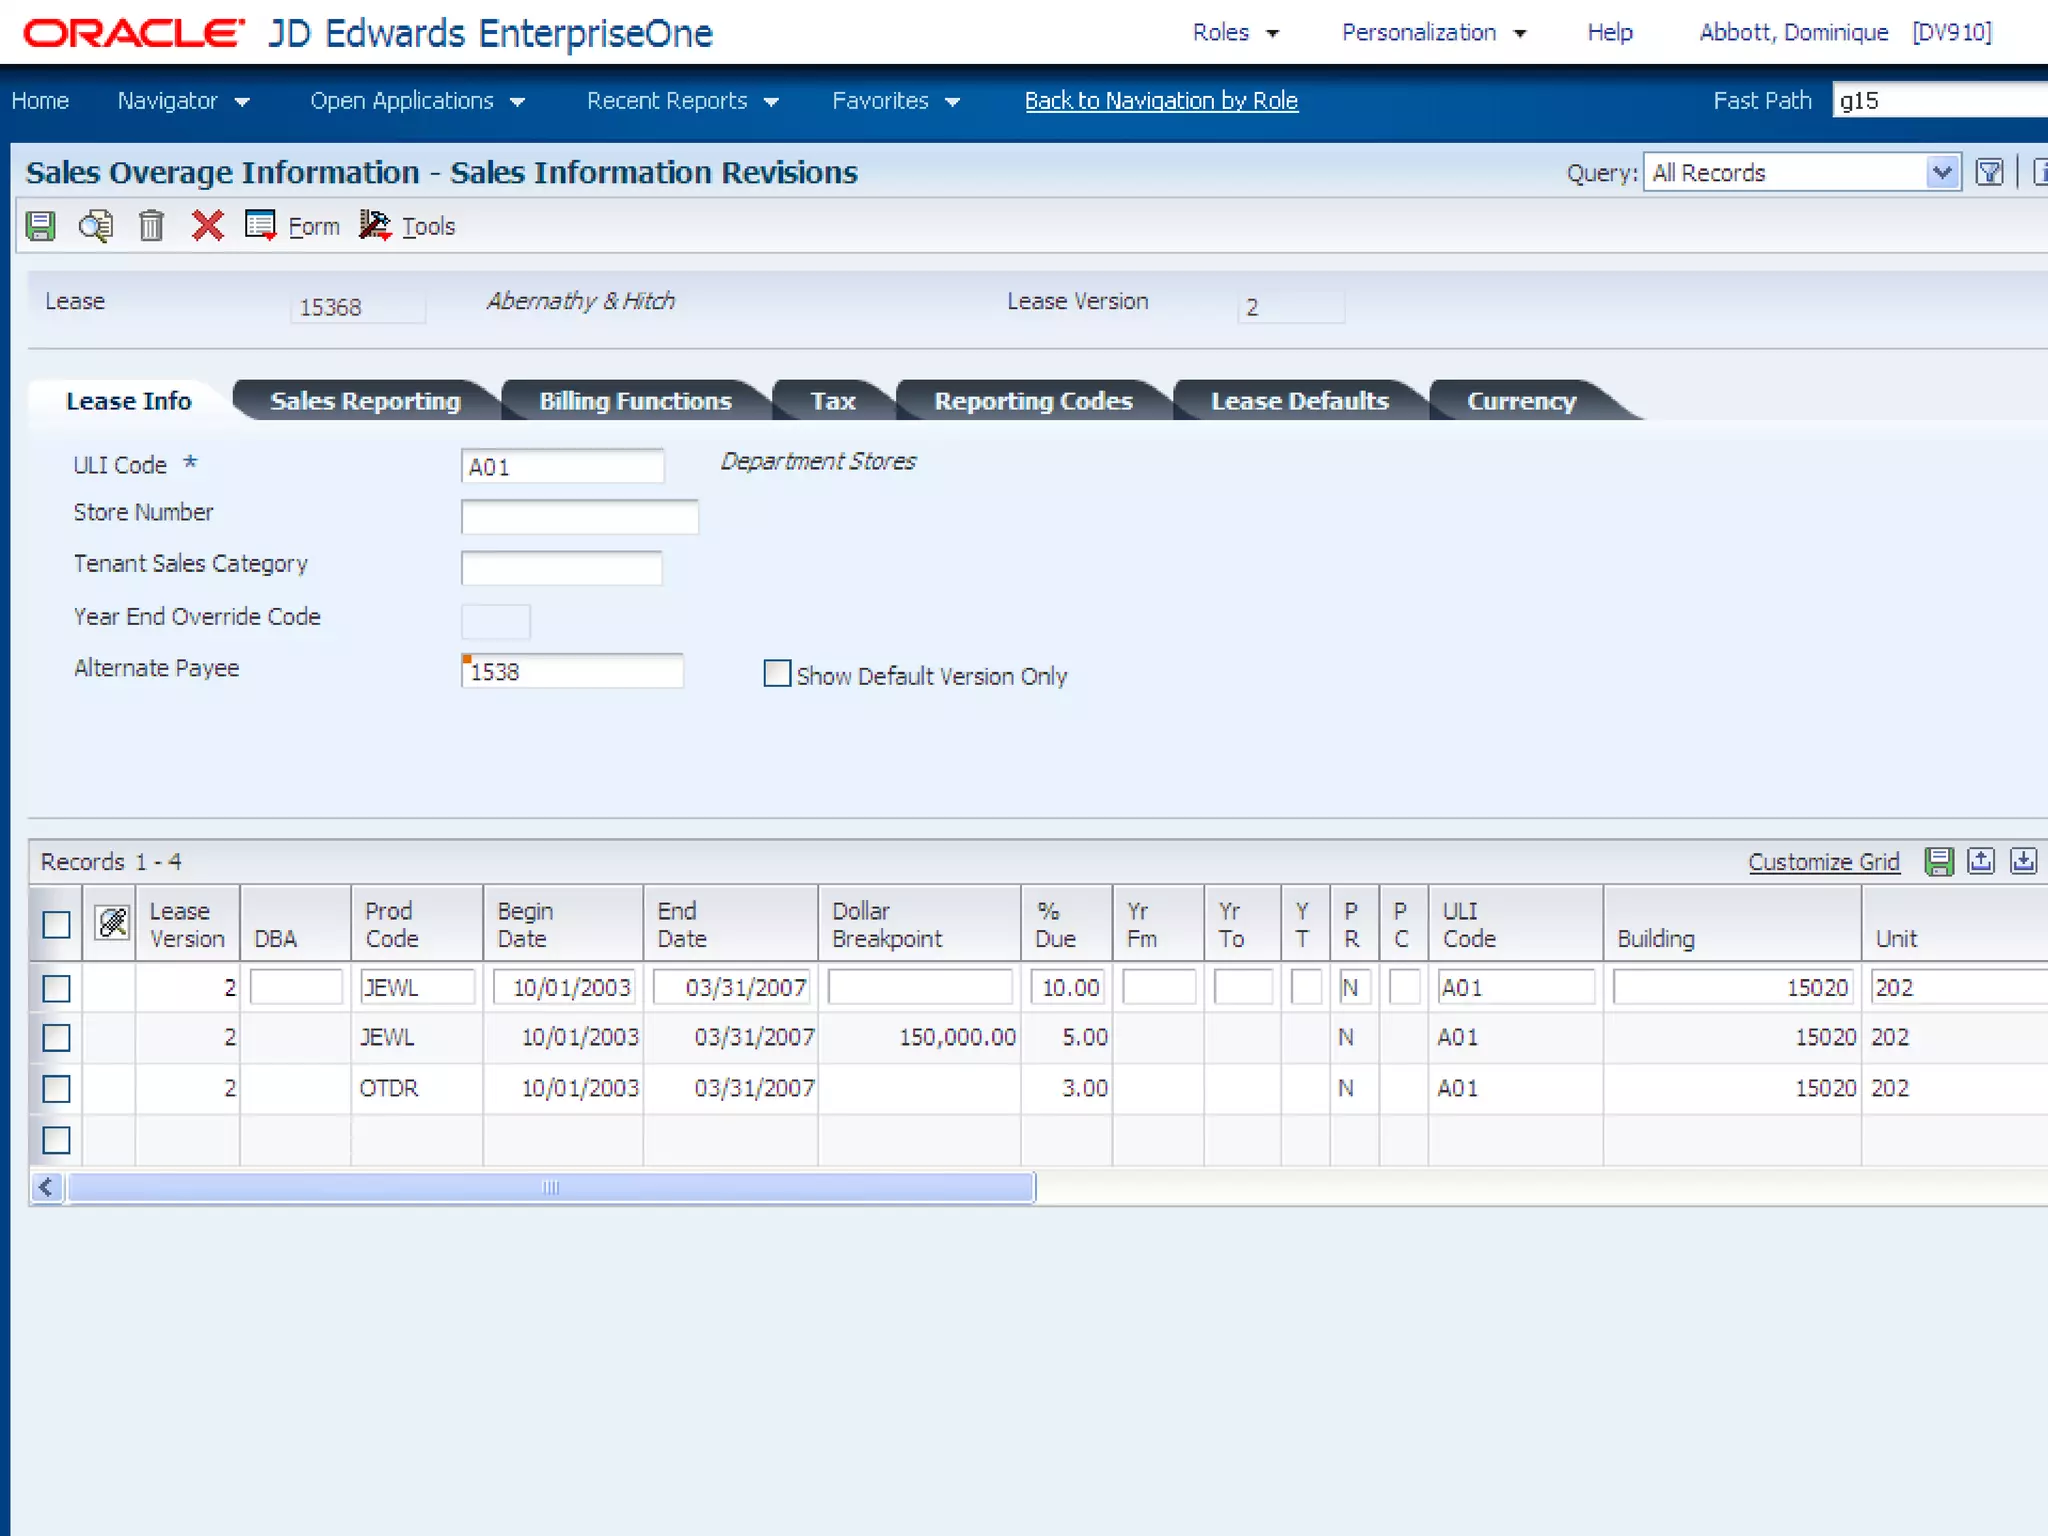The image size is (2048, 1536).
Task: Click the Abbott, Dominique user link
Action: (1794, 33)
